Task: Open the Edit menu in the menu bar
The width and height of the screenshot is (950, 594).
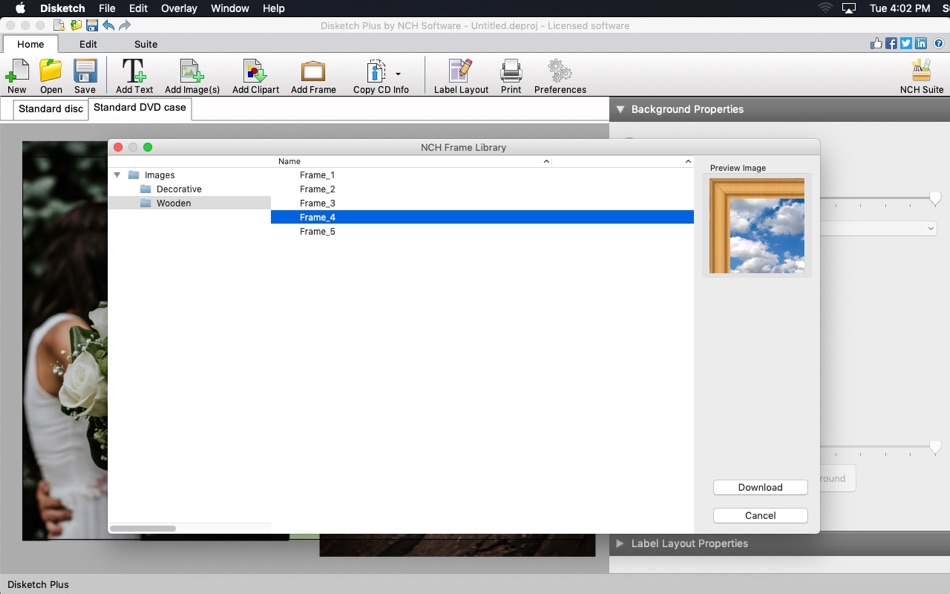Action: click(138, 8)
